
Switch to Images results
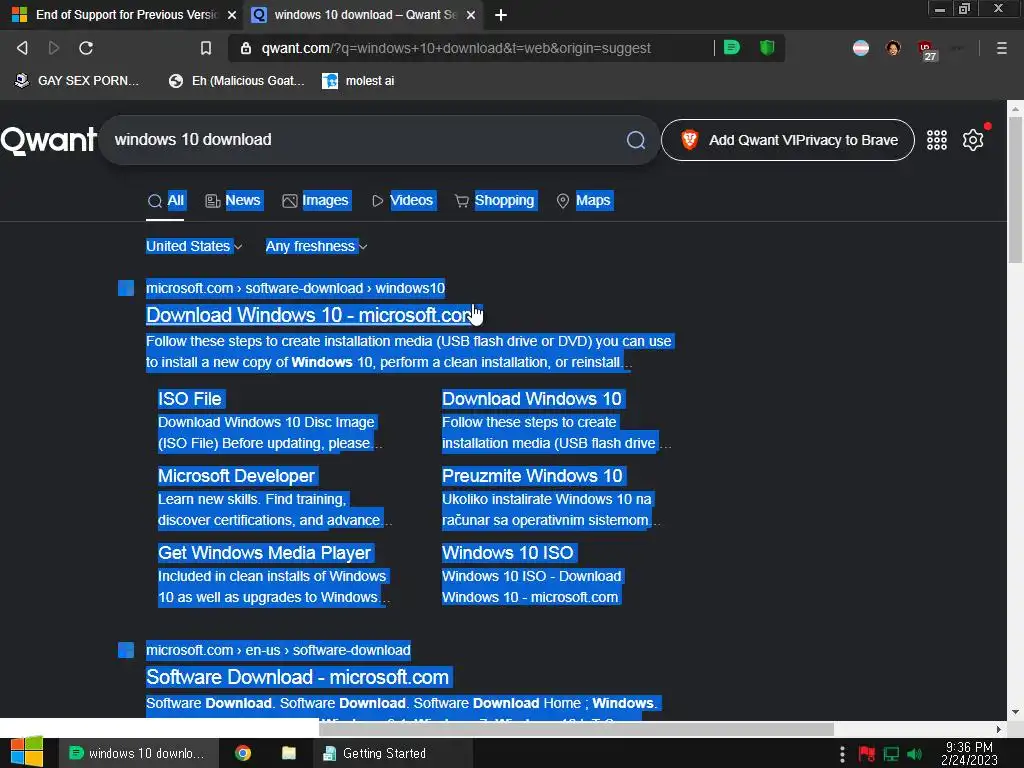point(316,200)
